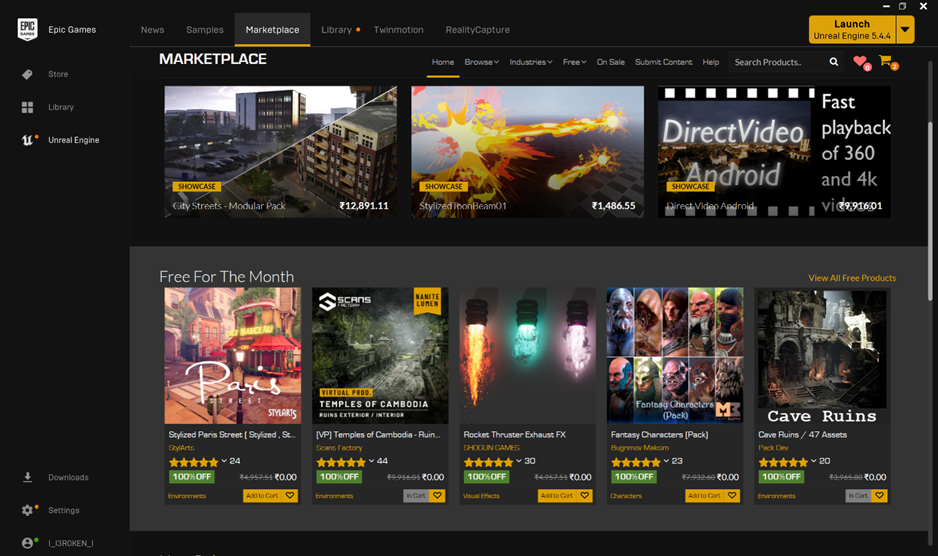Image resolution: width=938 pixels, height=556 pixels.
Task: Open the Twinmotion tab
Action: tap(398, 29)
